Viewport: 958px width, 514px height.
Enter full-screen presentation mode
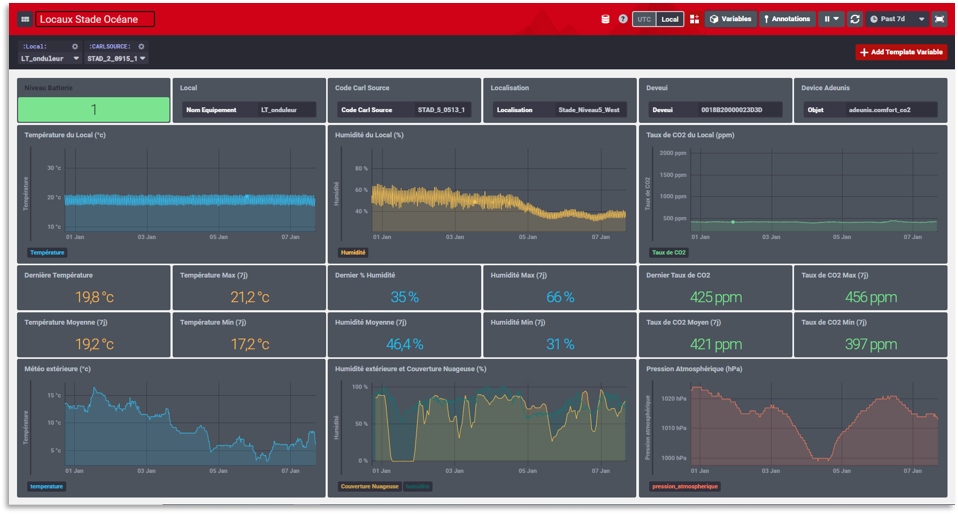point(939,19)
